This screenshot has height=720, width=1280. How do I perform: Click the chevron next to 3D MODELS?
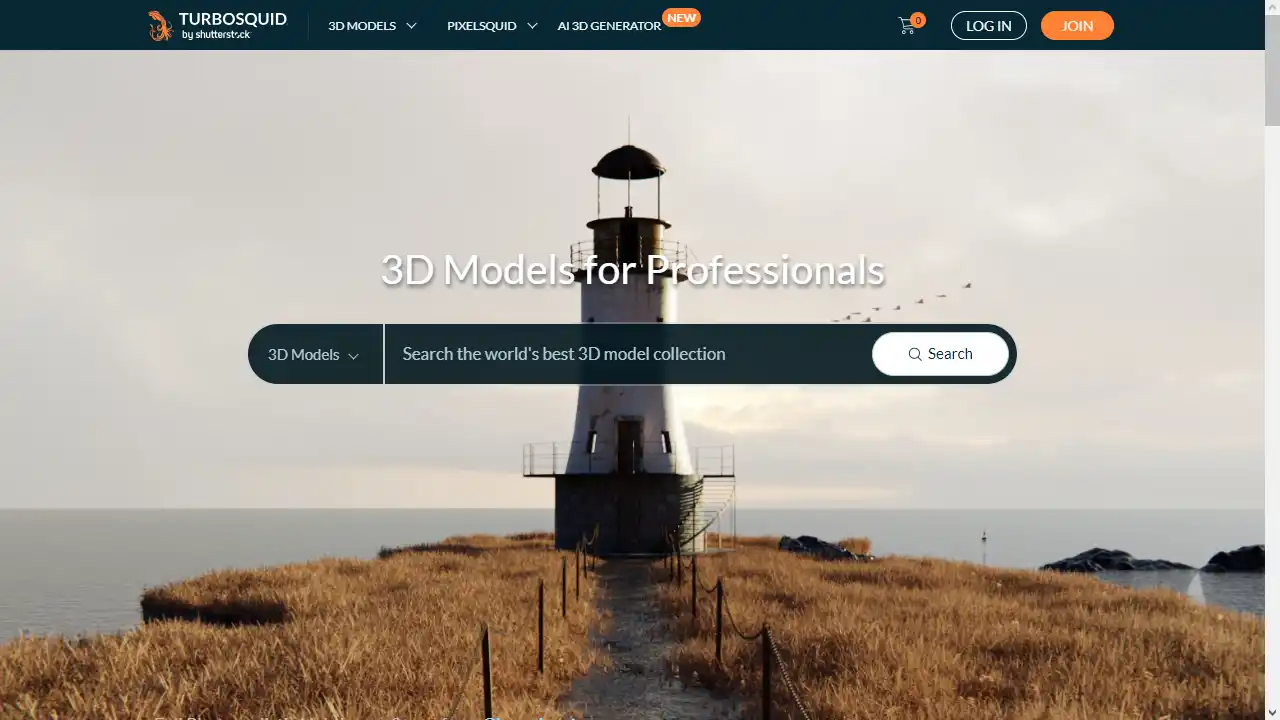[x=410, y=26]
